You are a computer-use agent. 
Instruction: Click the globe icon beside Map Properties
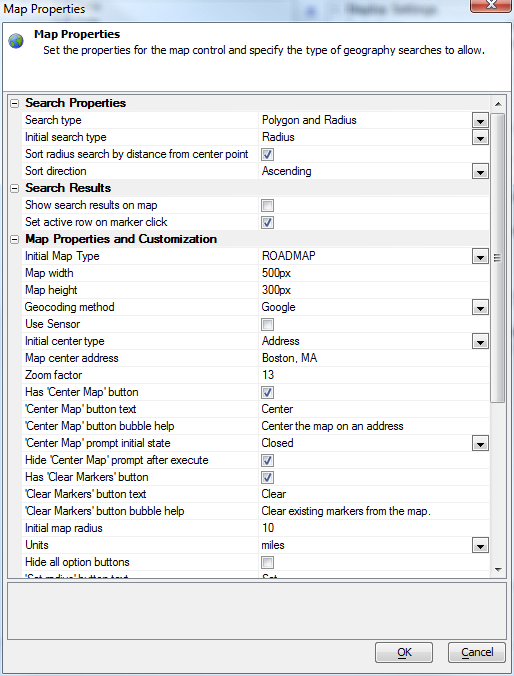click(x=16, y=41)
